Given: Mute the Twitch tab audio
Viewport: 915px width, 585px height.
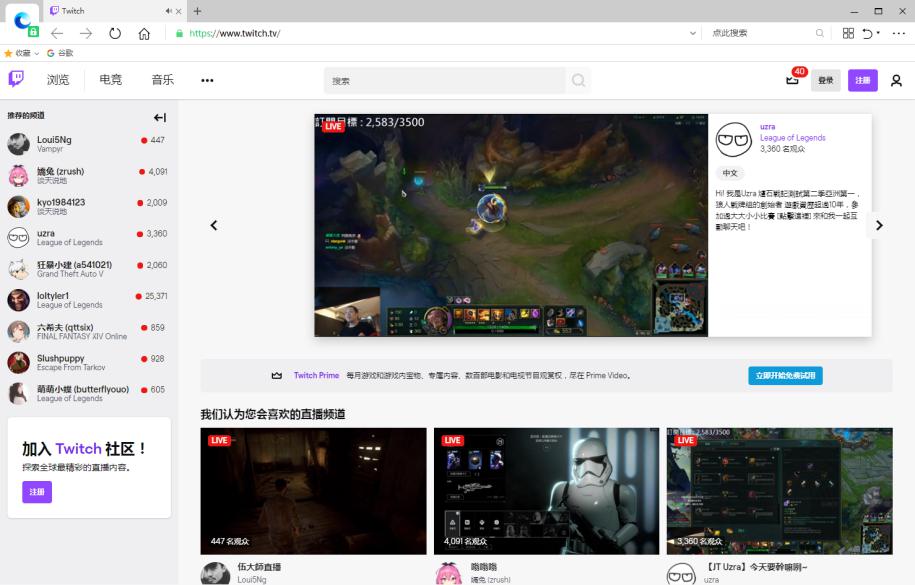Looking at the screenshot, I should tap(168, 11).
